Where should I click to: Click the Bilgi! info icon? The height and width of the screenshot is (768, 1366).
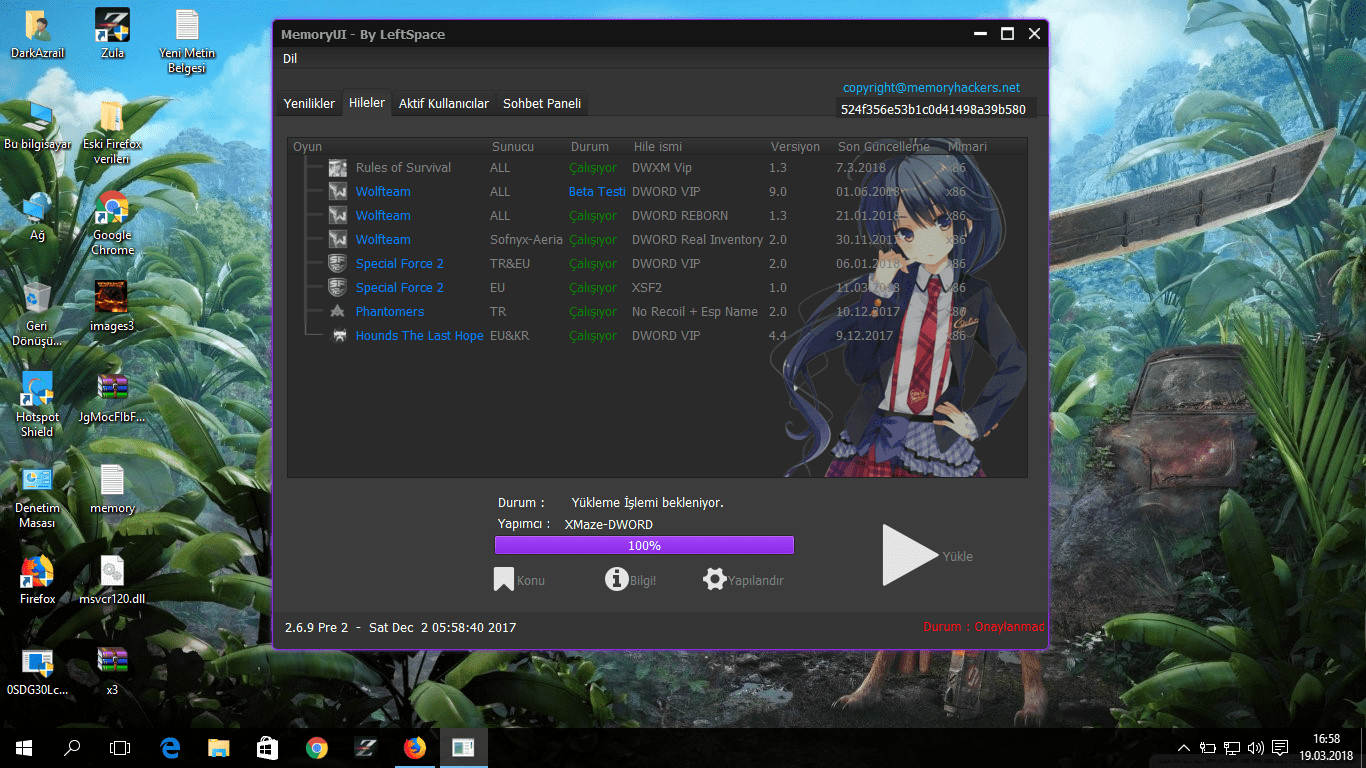617,579
